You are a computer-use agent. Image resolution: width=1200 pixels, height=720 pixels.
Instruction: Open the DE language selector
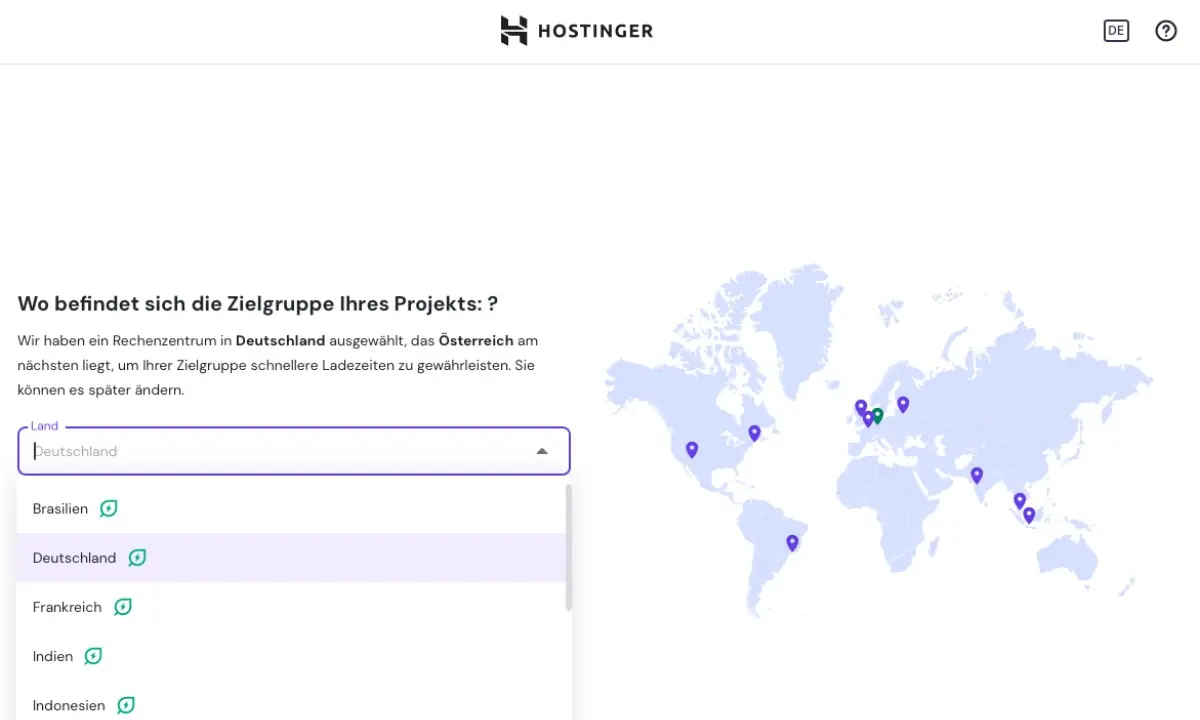click(1116, 31)
